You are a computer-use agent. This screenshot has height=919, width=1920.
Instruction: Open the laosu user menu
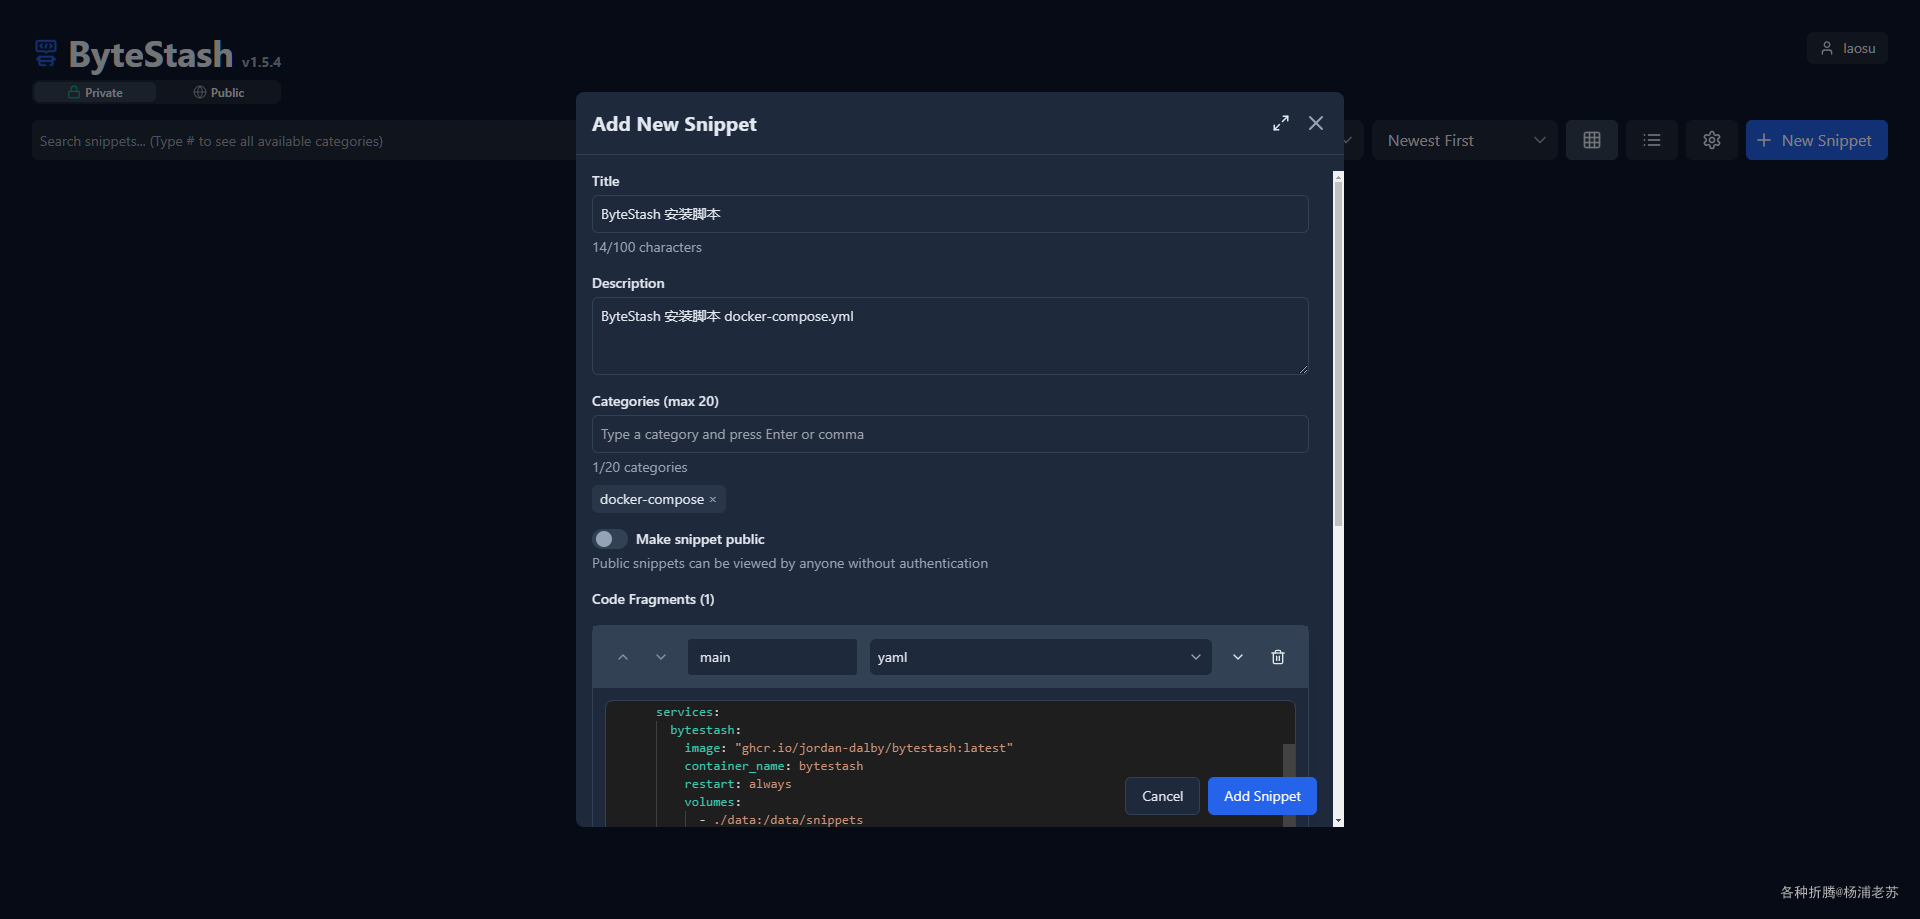1847,48
